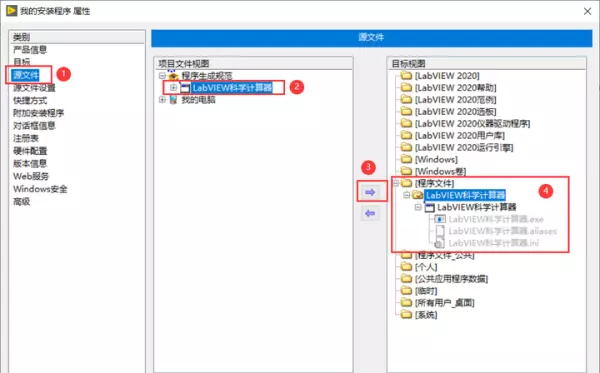Open 版本信息 category
The image size is (600, 373).
[x=30, y=163]
